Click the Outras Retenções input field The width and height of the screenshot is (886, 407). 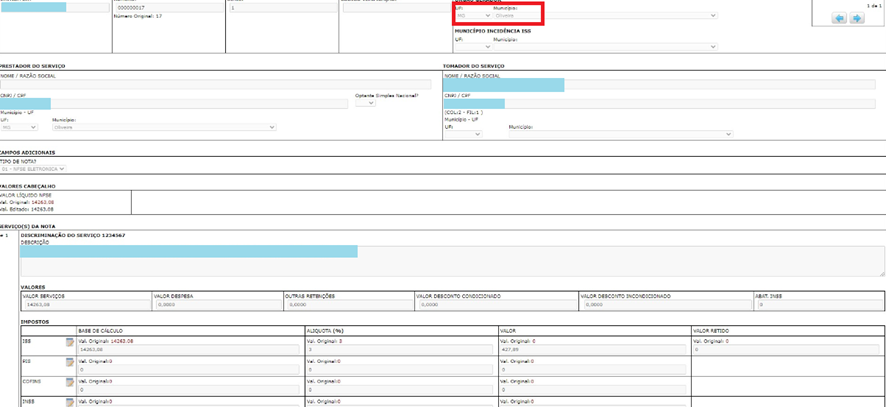(x=348, y=304)
